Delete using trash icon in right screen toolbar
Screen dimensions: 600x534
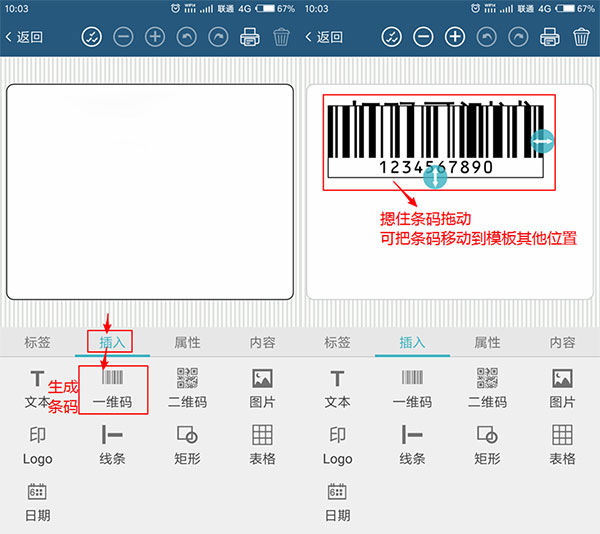(582, 37)
